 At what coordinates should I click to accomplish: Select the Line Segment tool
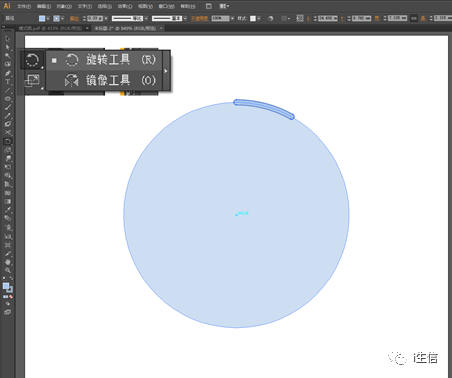(x=8, y=90)
